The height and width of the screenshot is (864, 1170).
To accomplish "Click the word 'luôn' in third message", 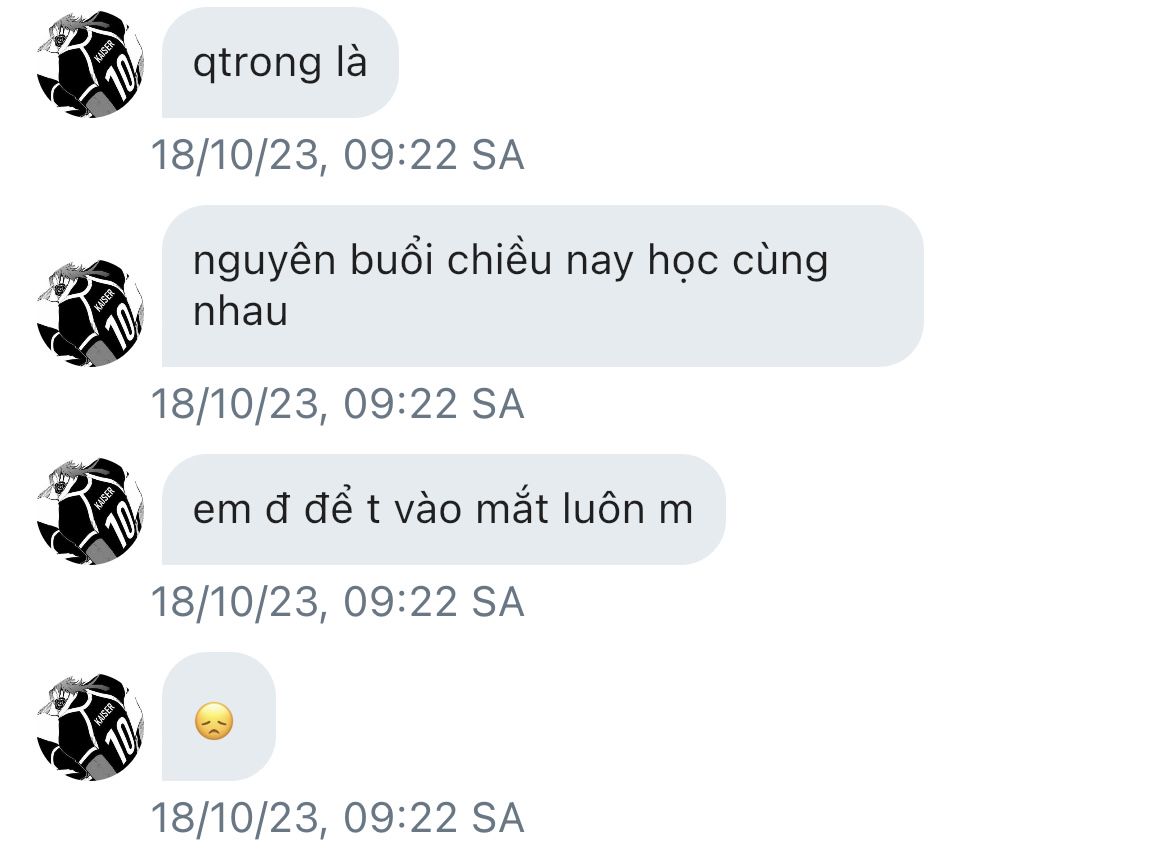I will [603, 509].
